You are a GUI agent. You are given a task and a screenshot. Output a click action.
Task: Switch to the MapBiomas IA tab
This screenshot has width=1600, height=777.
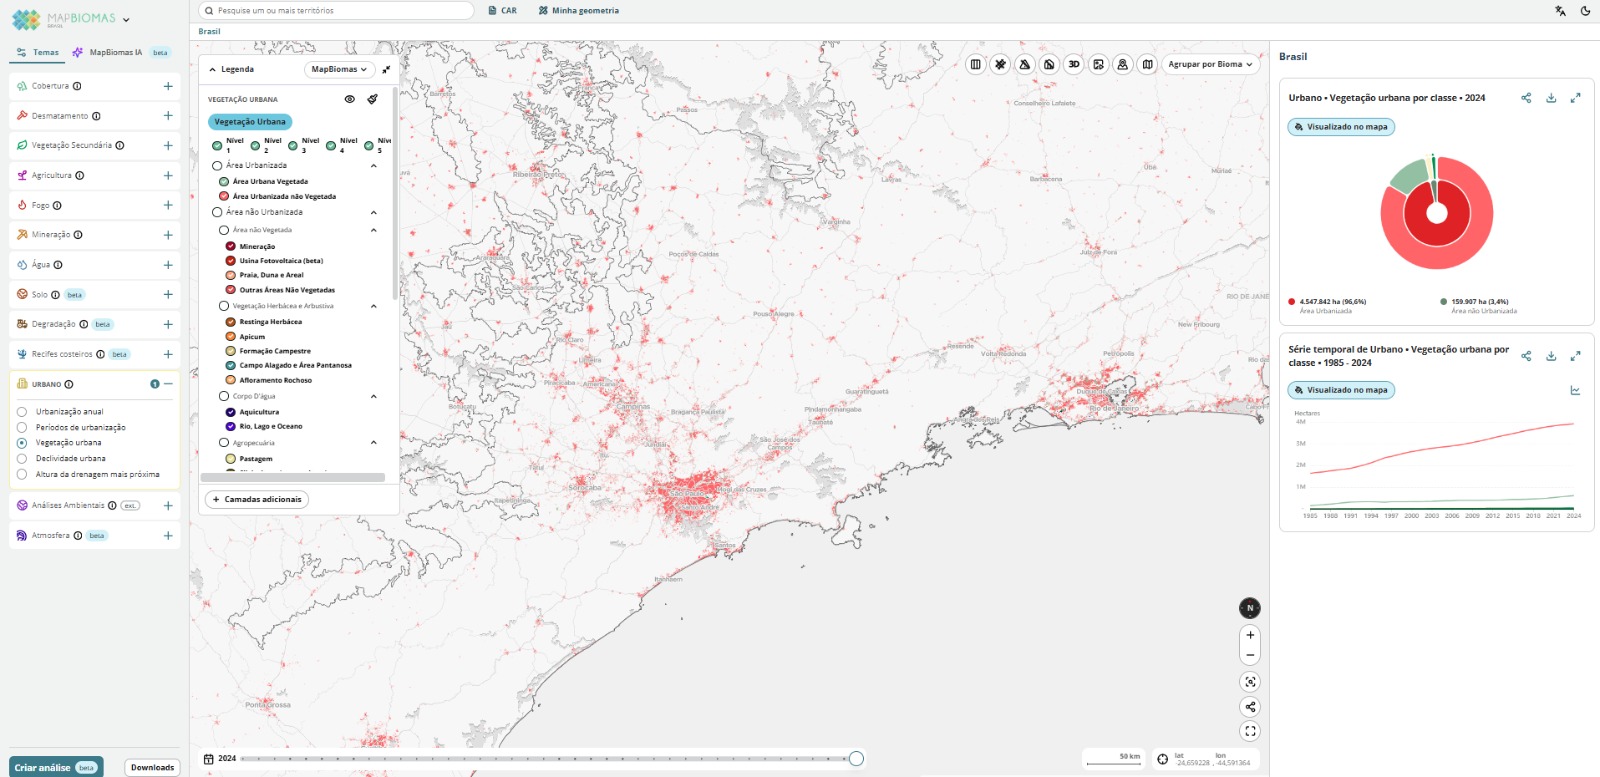tap(115, 52)
